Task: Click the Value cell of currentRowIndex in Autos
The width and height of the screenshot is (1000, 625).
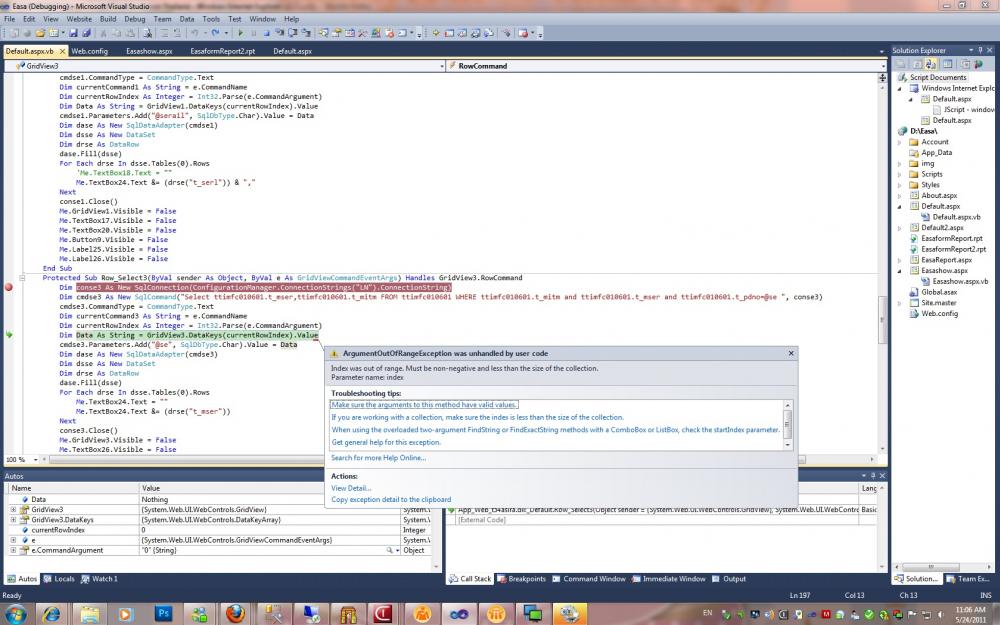Action: (x=268, y=530)
